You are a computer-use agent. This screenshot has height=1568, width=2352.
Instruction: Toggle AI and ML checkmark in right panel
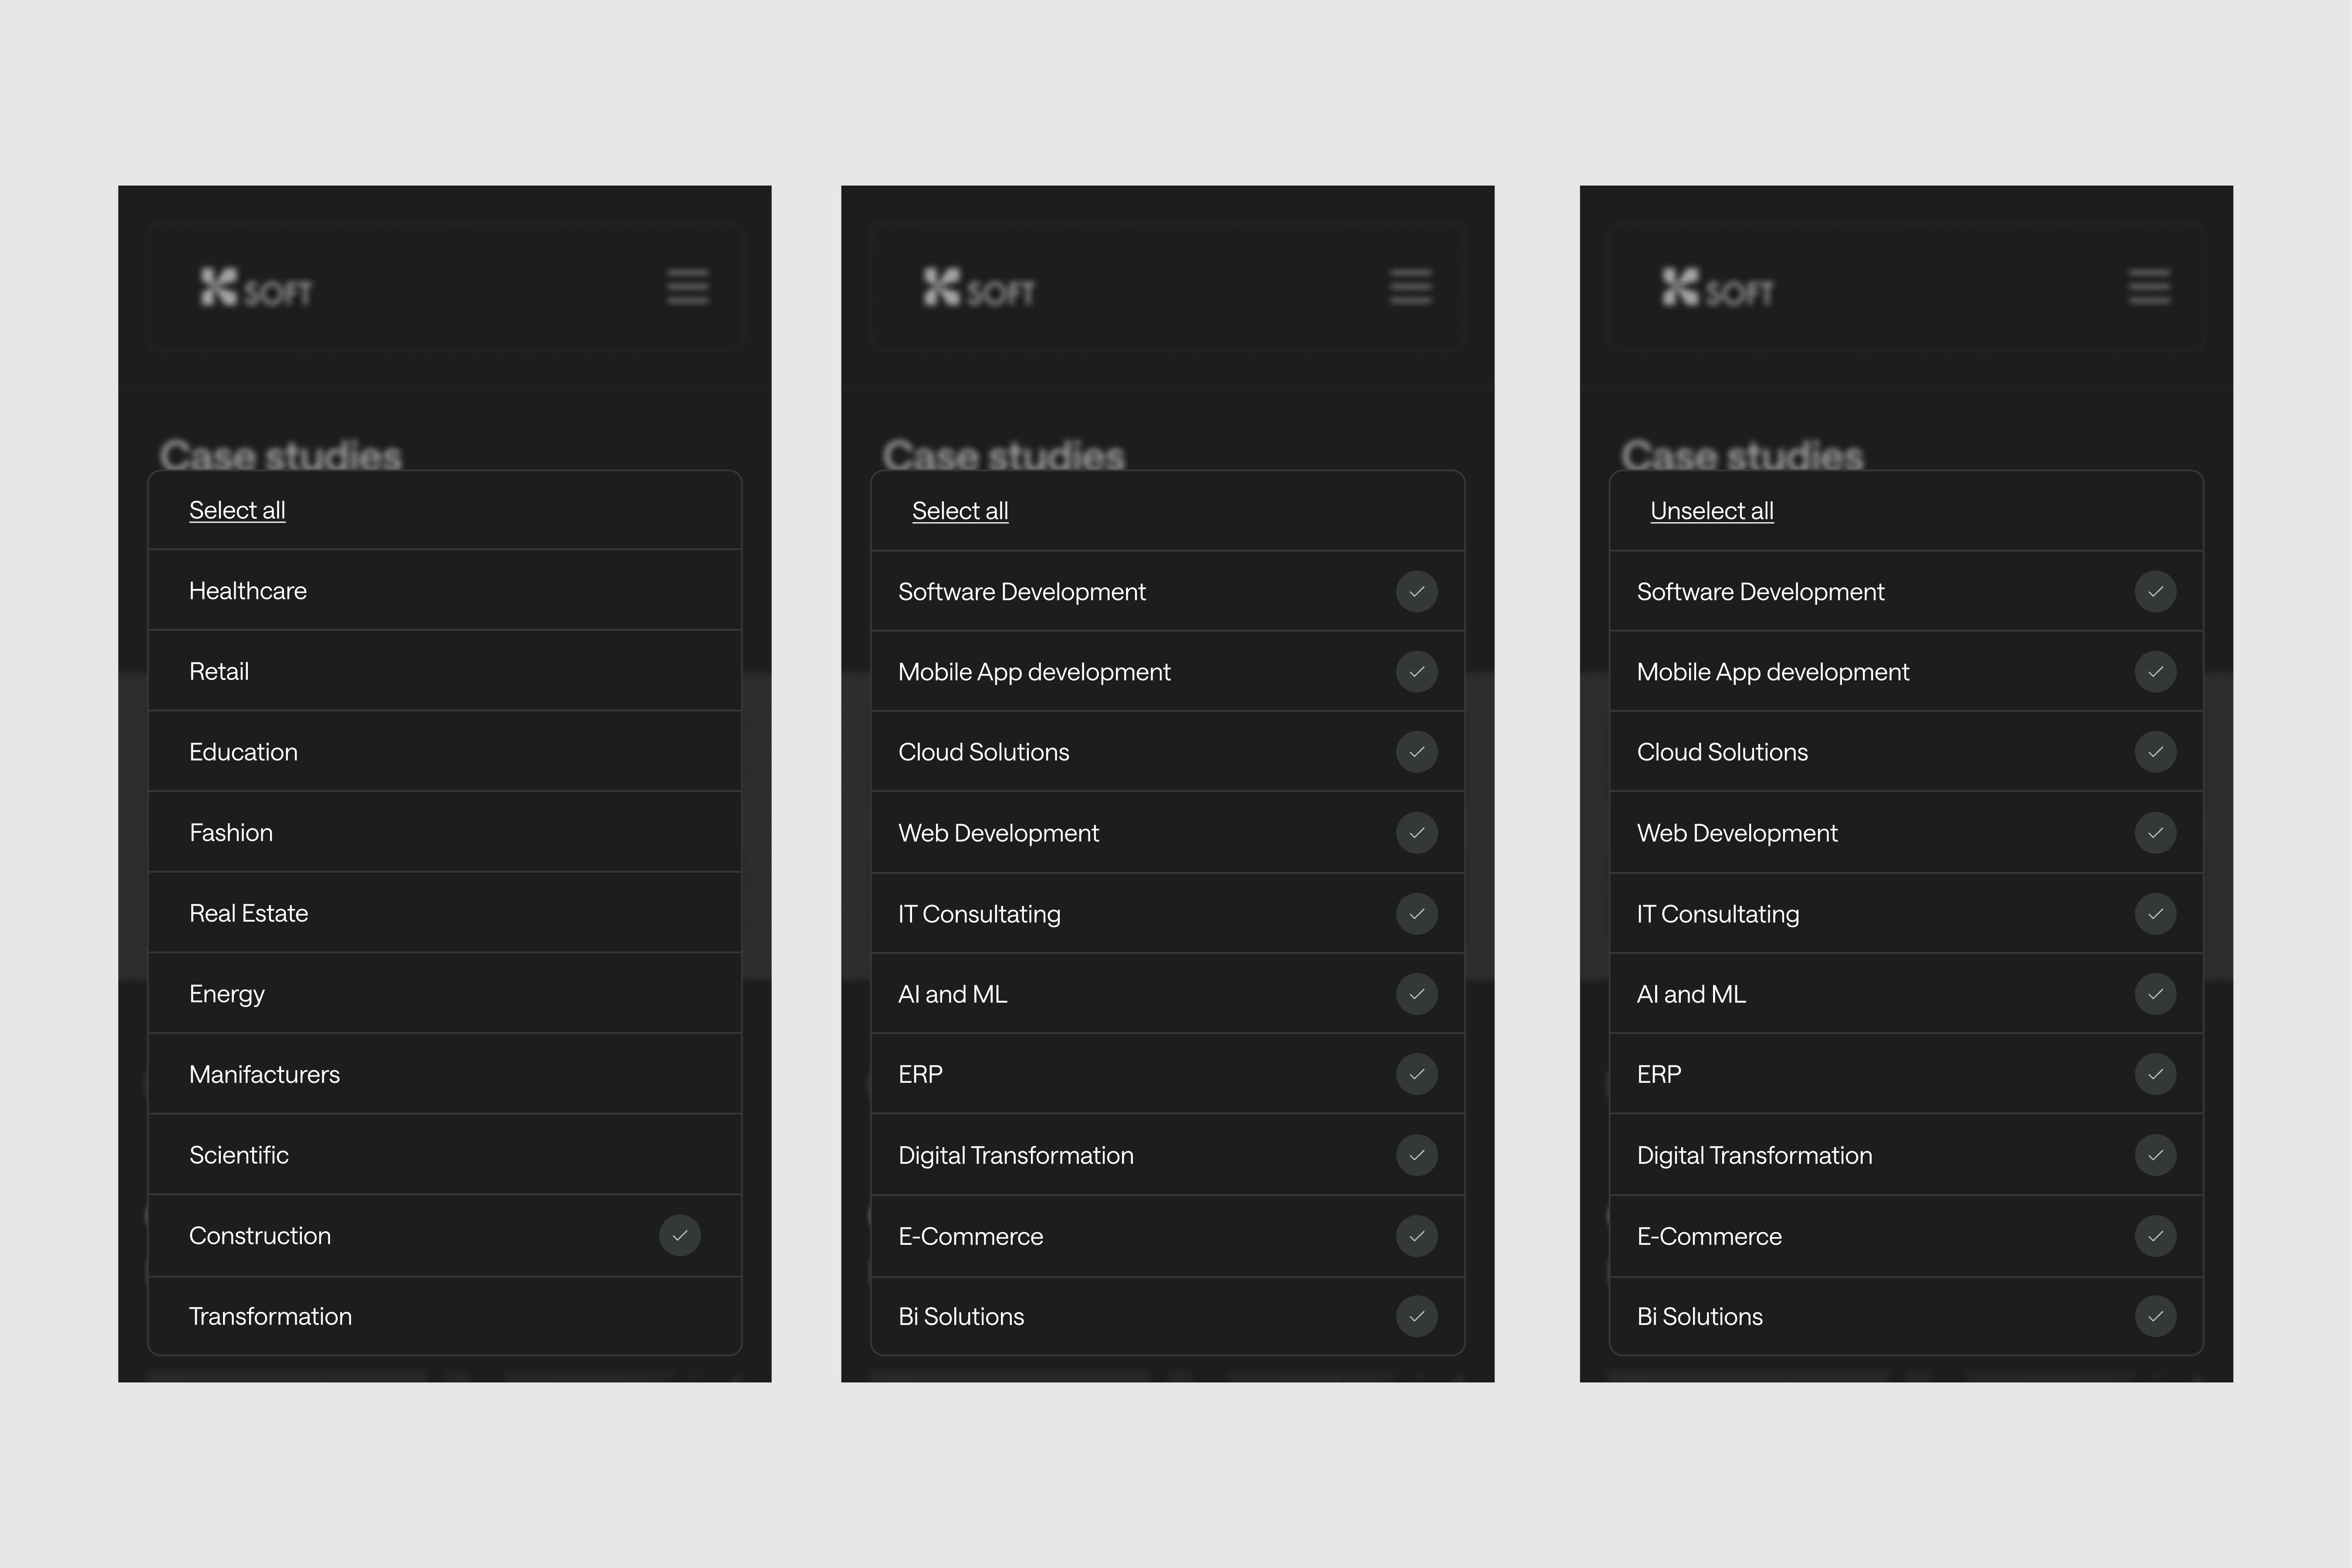click(x=2155, y=994)
